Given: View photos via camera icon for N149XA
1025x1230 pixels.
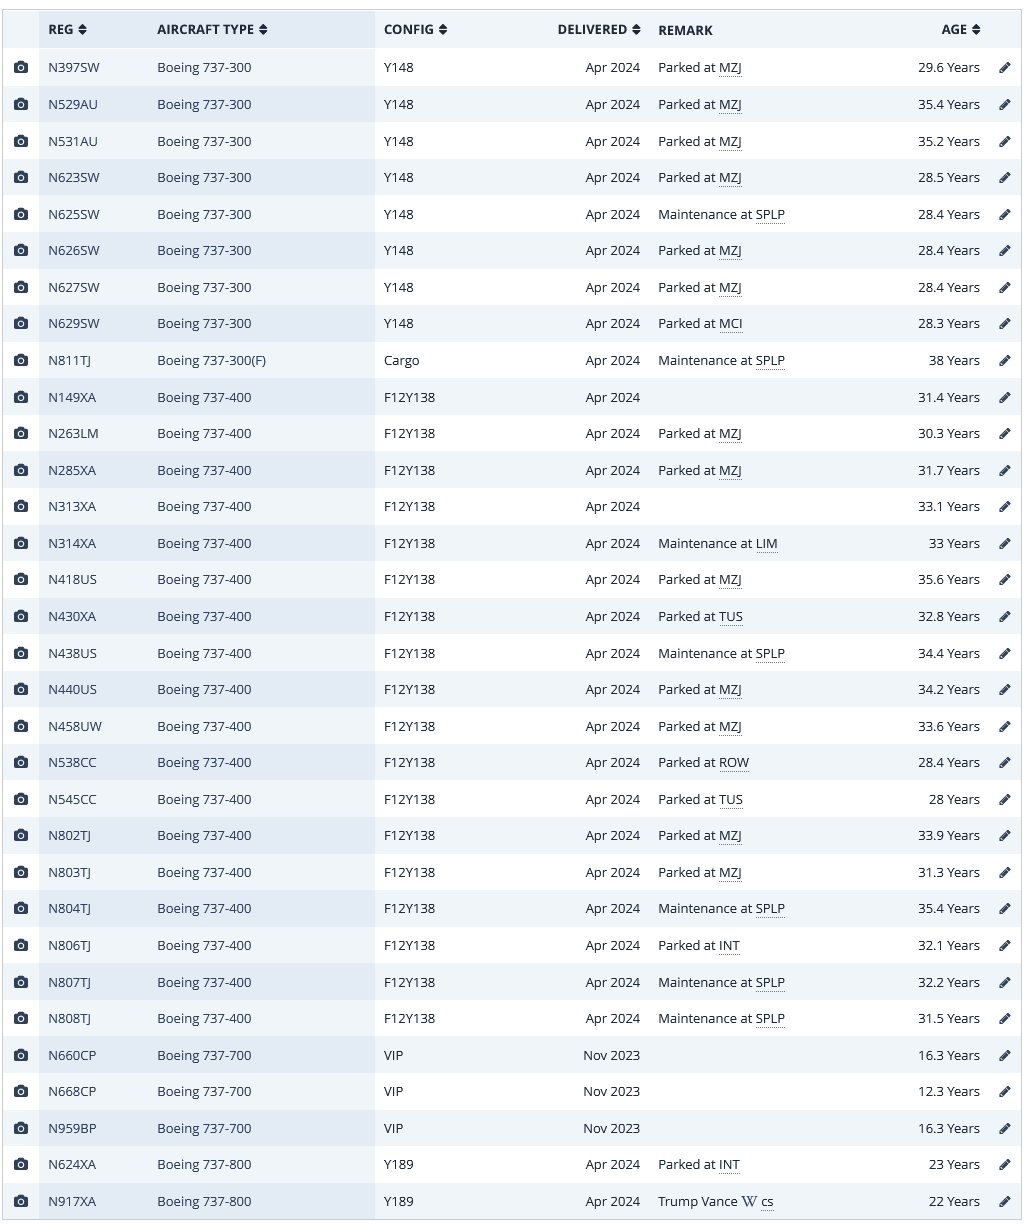Looking at the screenshot, I should (21, 397).
